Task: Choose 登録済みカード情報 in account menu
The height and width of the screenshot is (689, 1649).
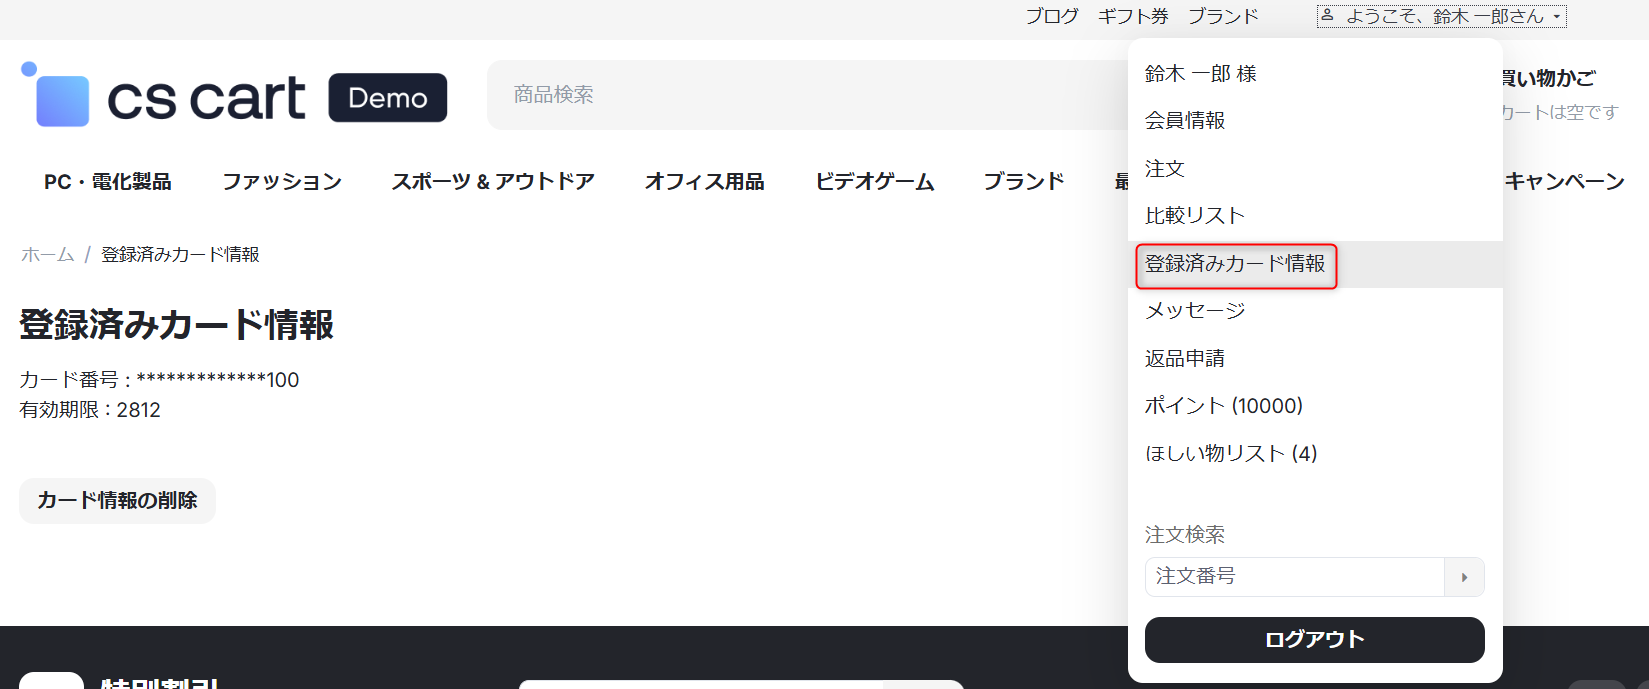Action: [1235, 264]
